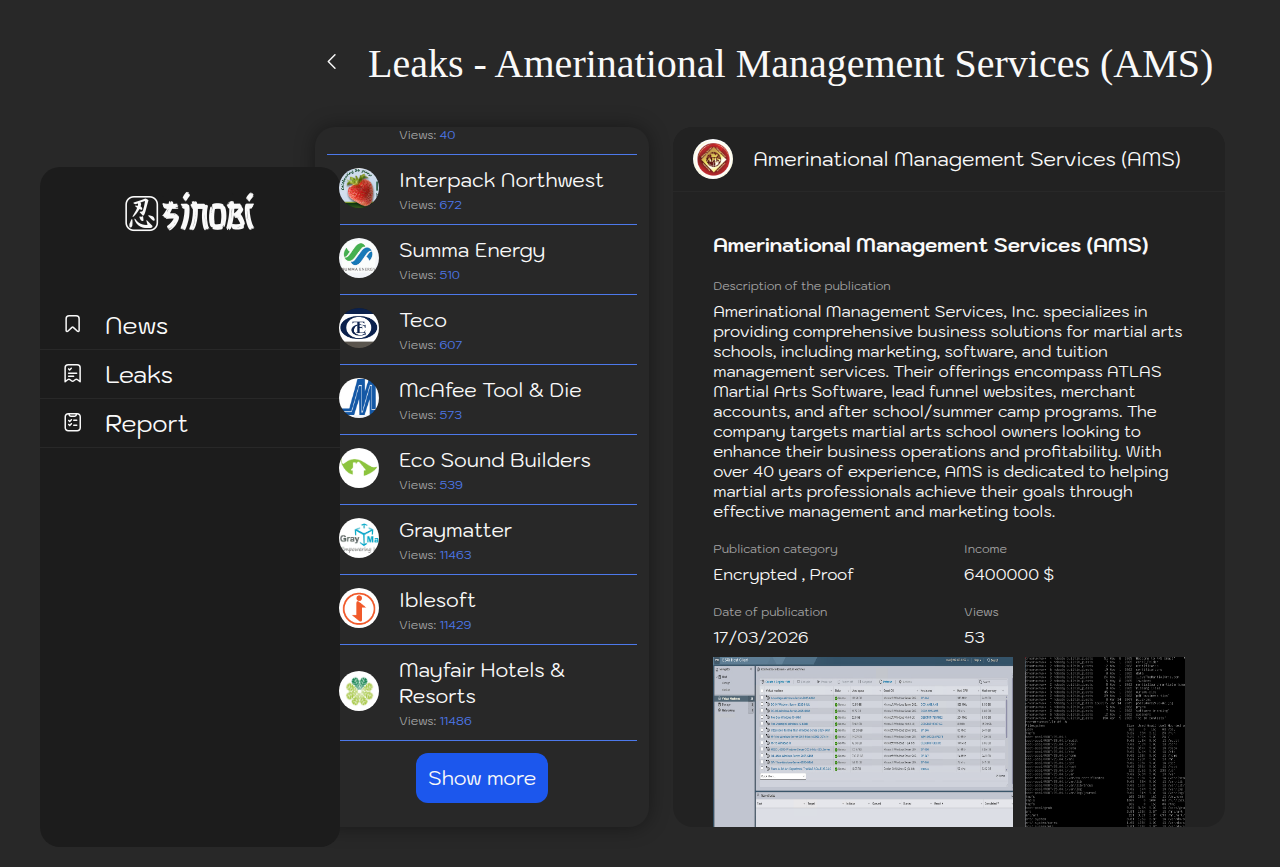Click the Sinobi logo in the sidebar
This screenshot has height=867, width=1280.
click(190, 212)
